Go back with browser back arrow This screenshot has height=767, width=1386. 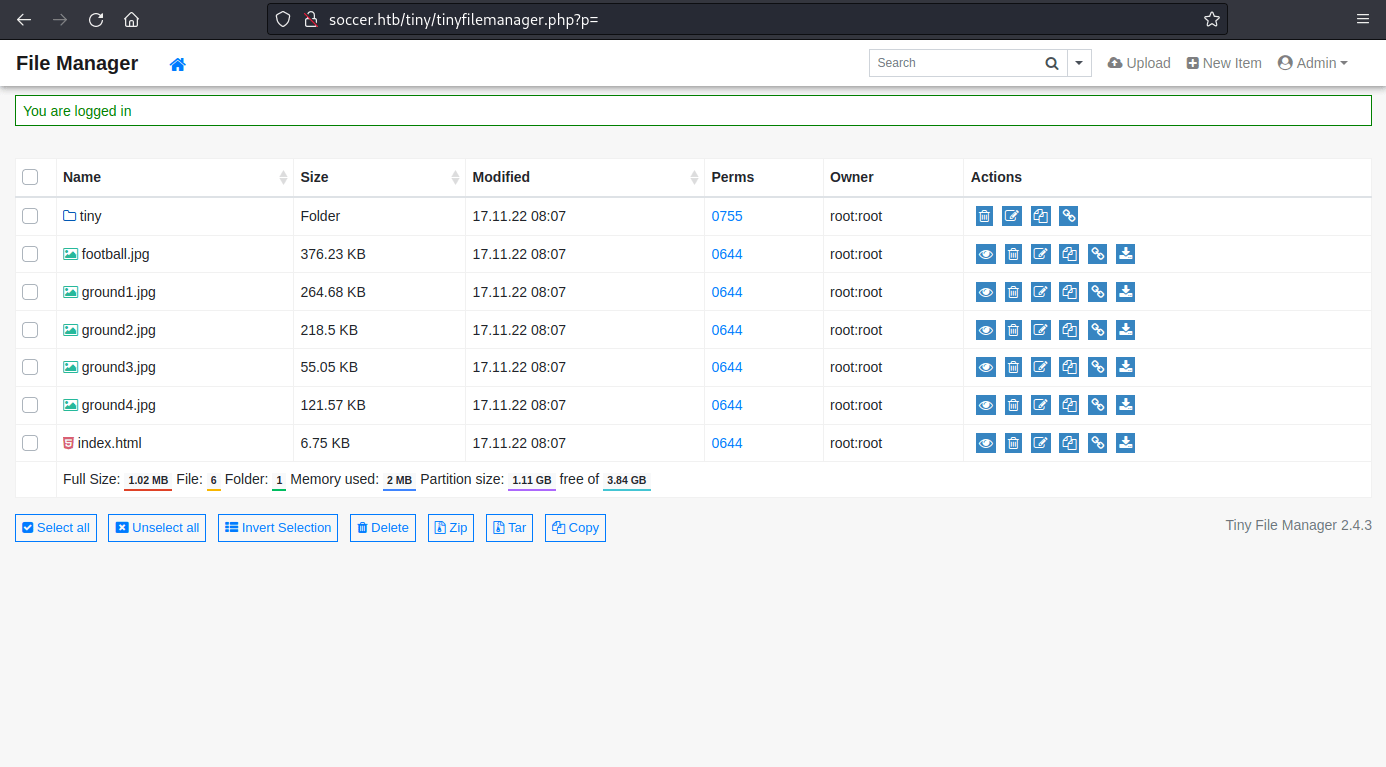24,19
